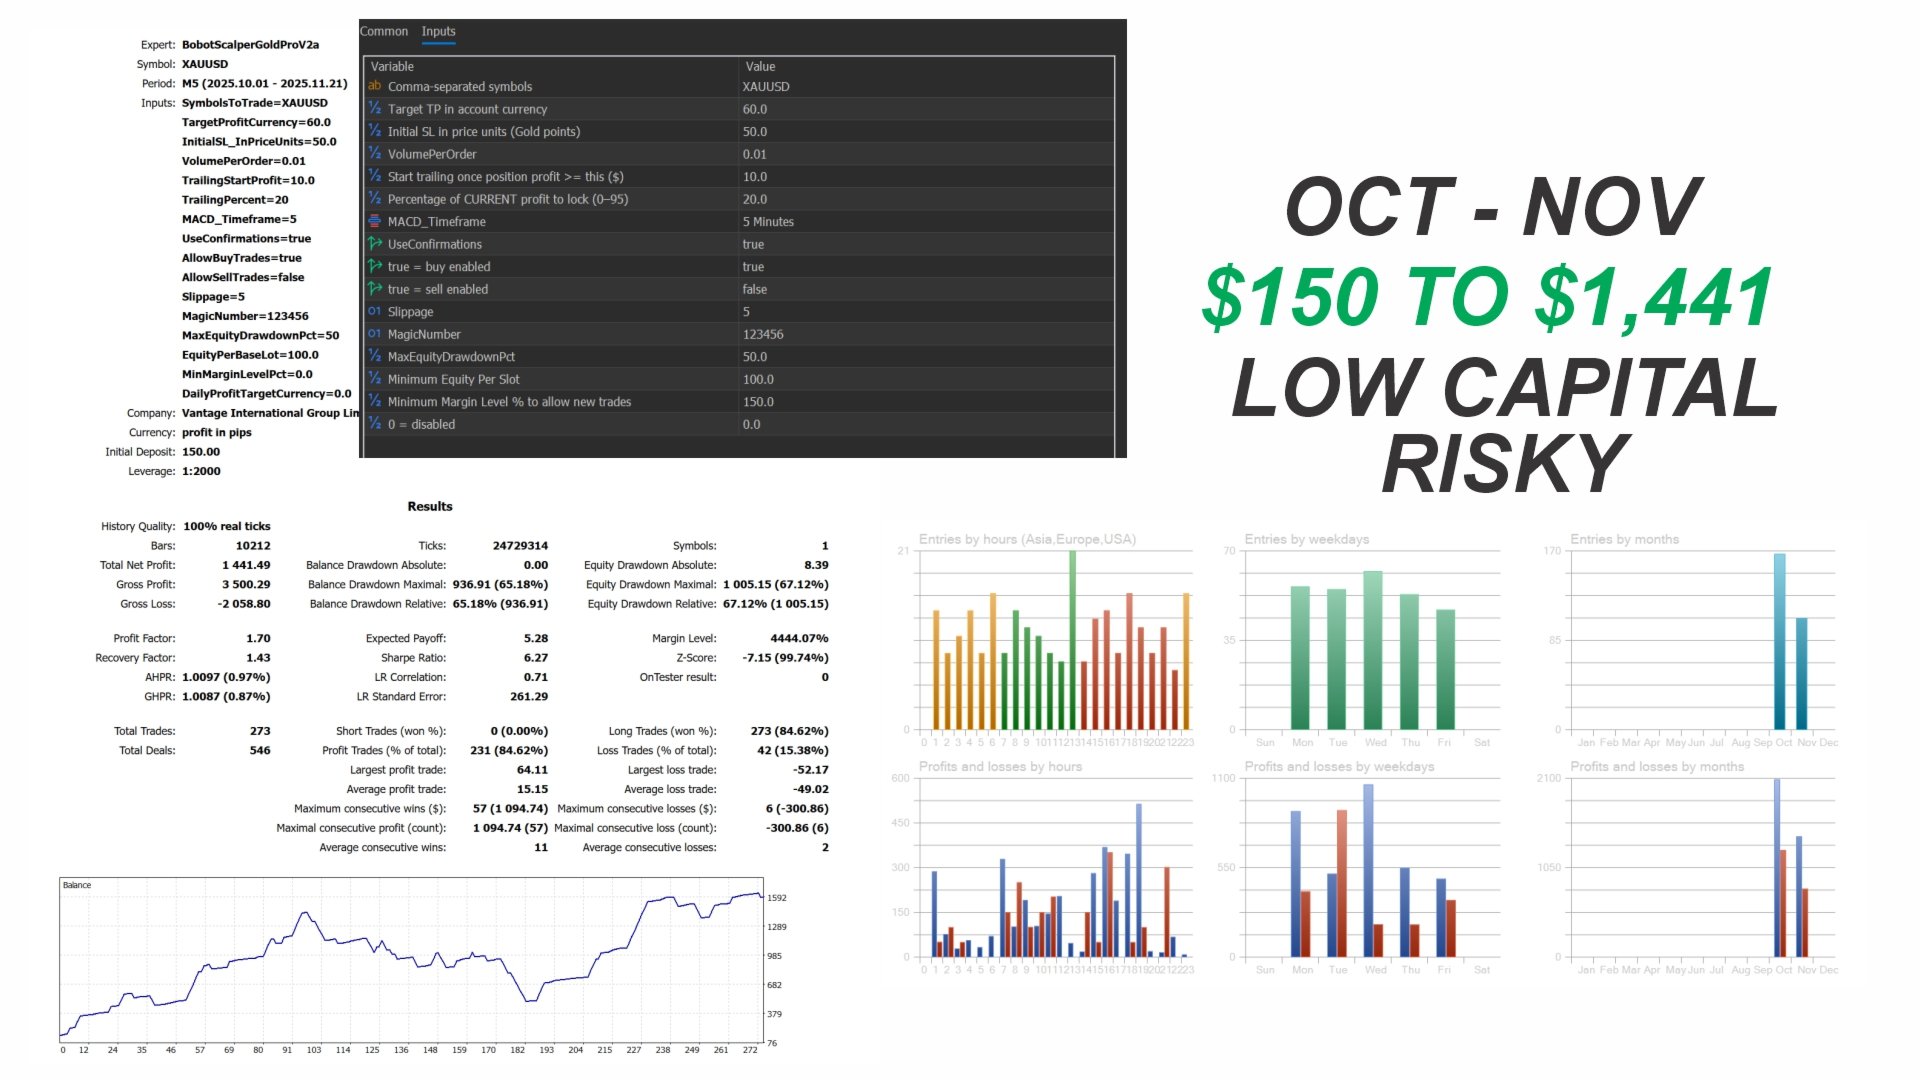Click the Balance label on equity chart
This screenshot has width=1920, height=1080.
(77, 885)
